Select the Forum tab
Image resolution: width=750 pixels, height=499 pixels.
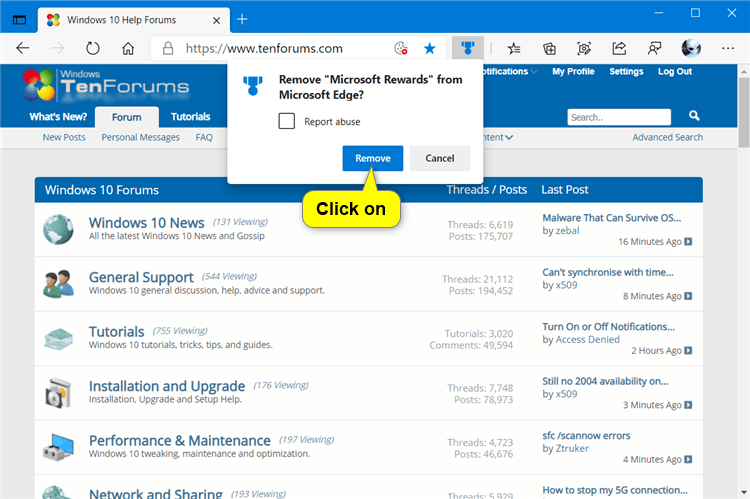click(x=127, y=117)
